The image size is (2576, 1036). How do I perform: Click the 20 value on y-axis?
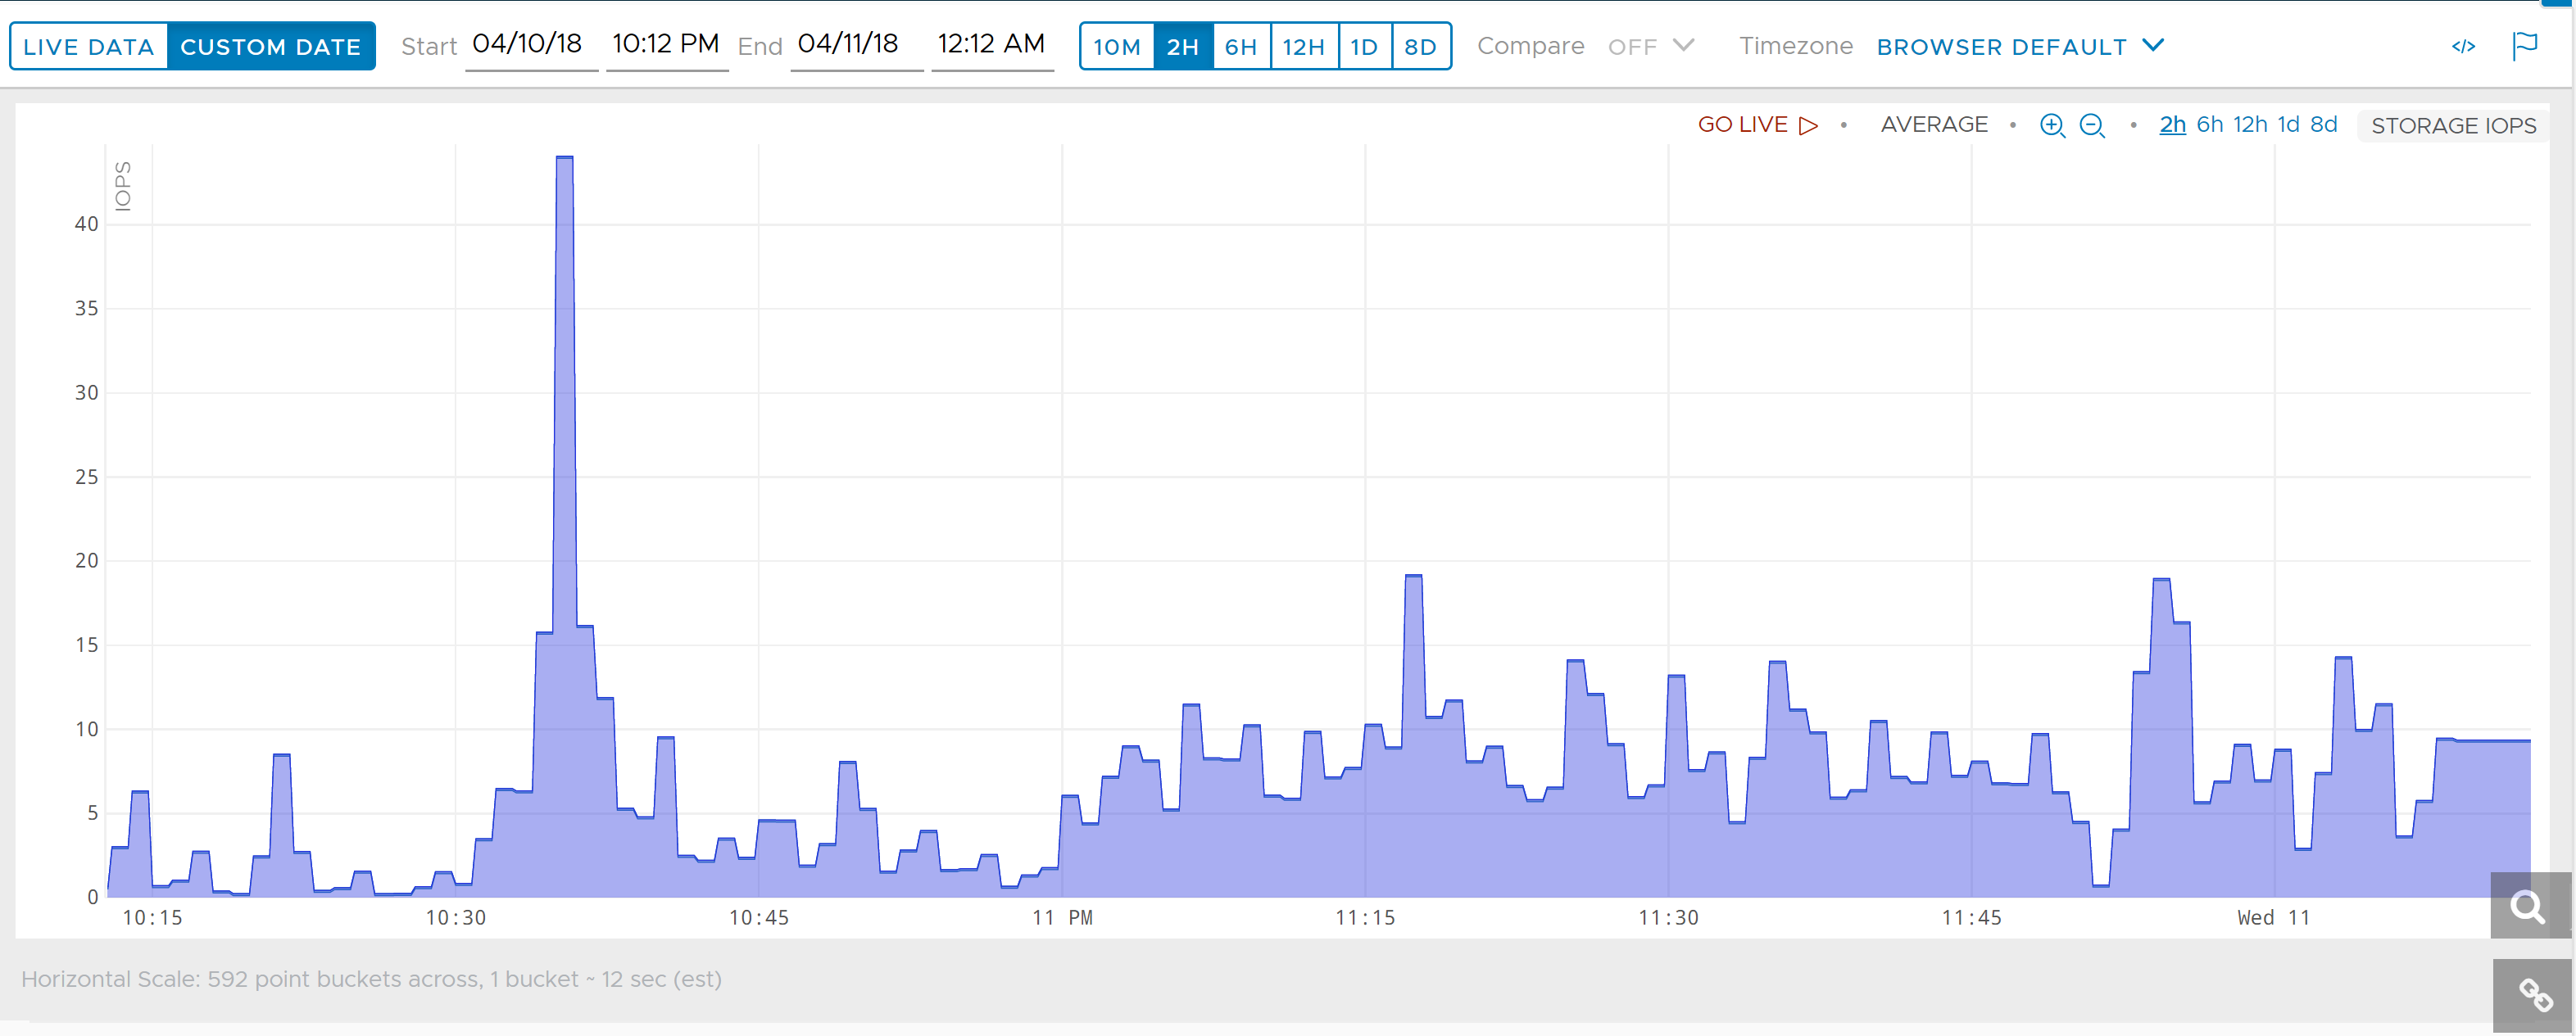[x=87, y=561]
